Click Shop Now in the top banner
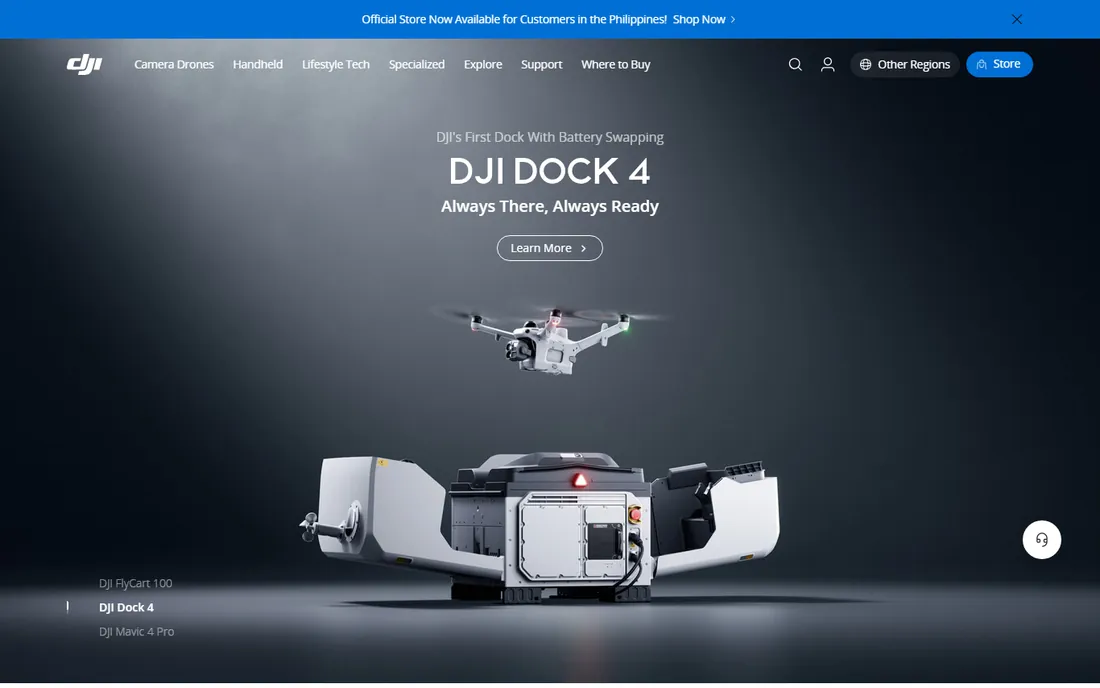Image resolution: width=1100 pixels, height=688 pixels. coord(704,20)
